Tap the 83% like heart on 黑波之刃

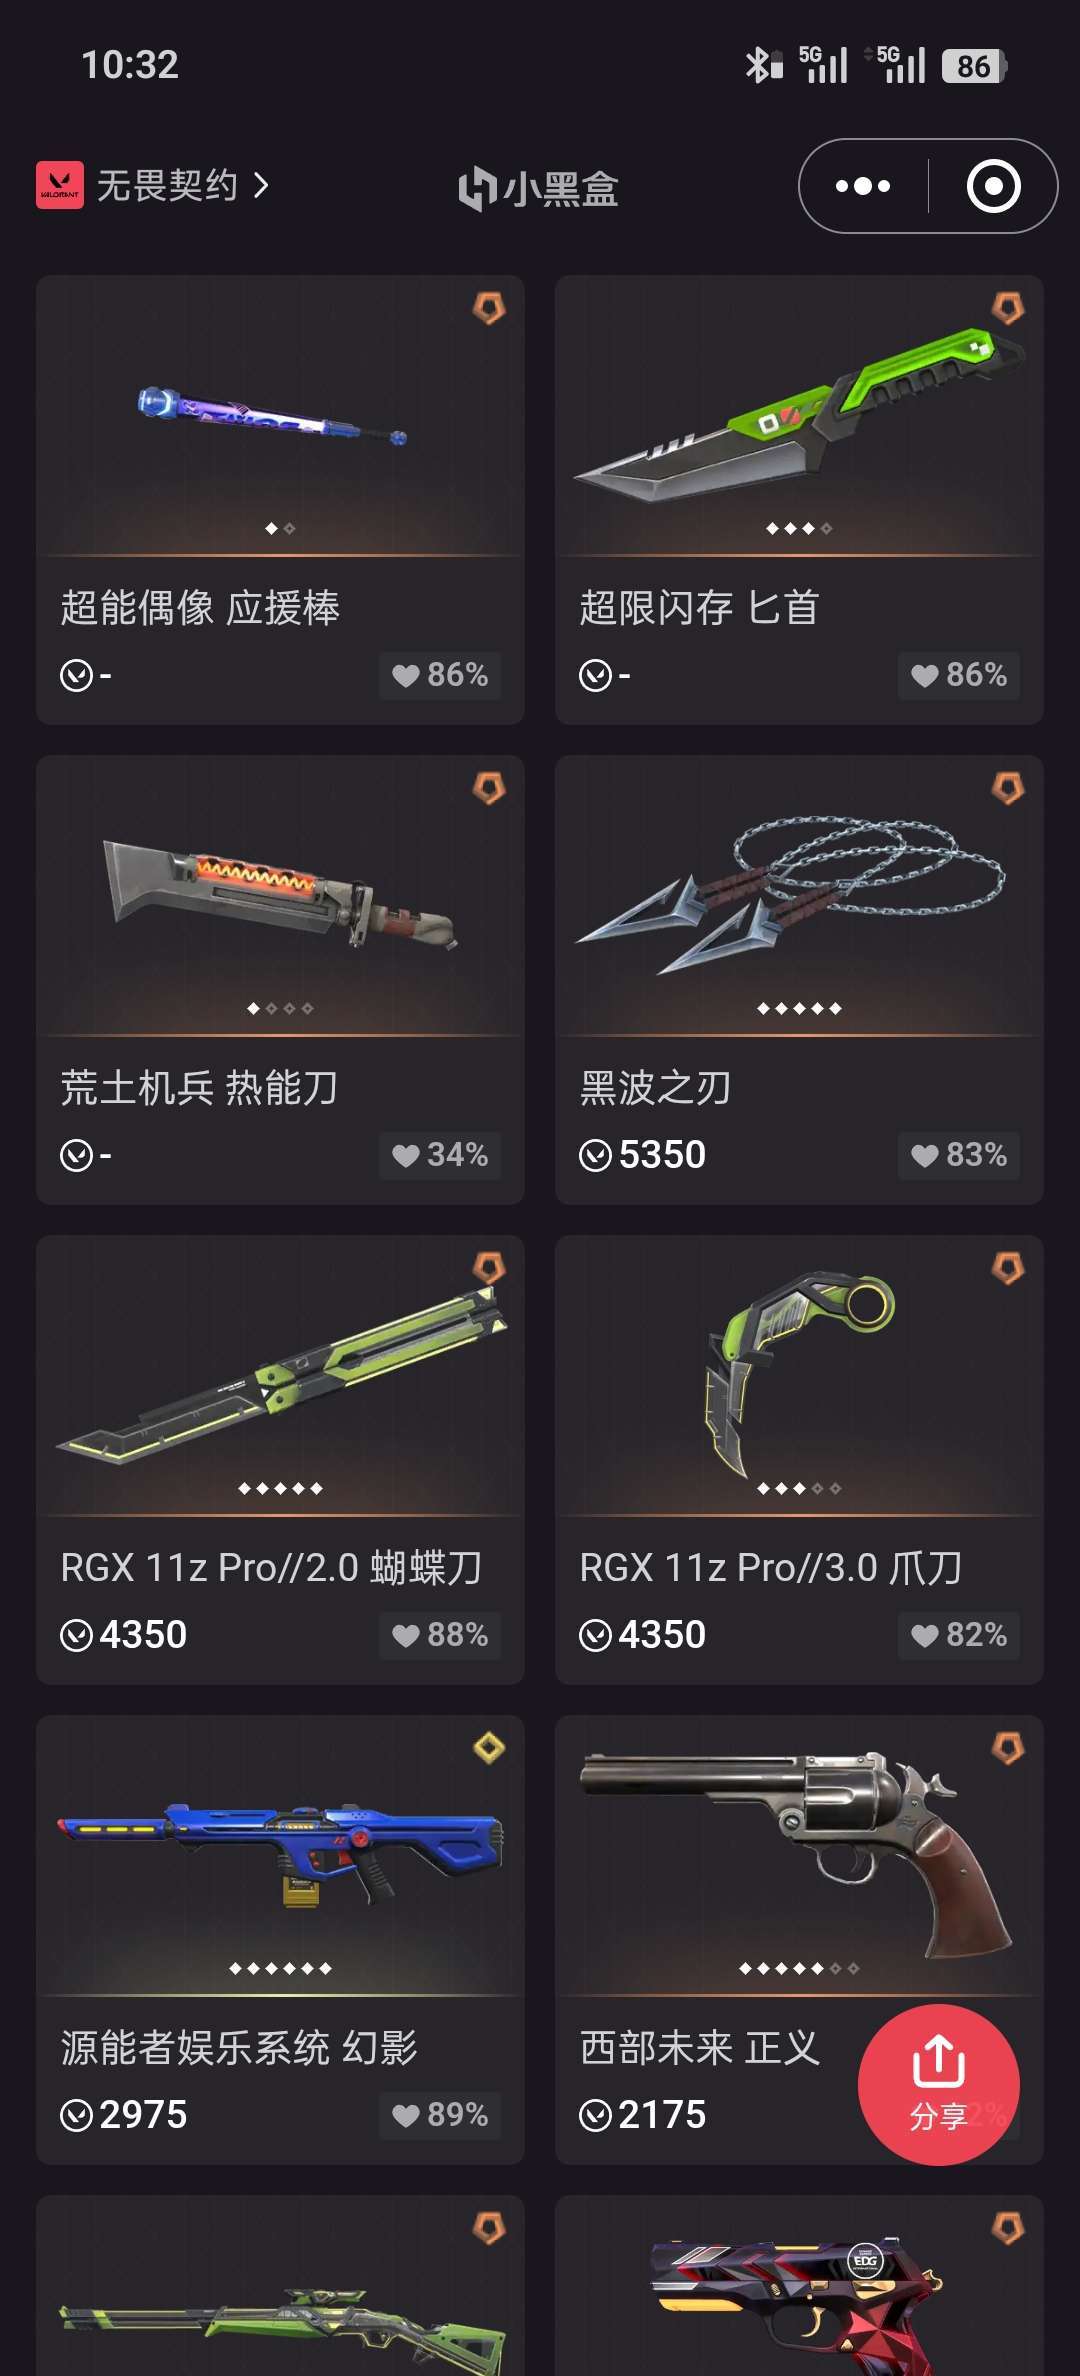pyautogui.click(x=959, y=1155)
